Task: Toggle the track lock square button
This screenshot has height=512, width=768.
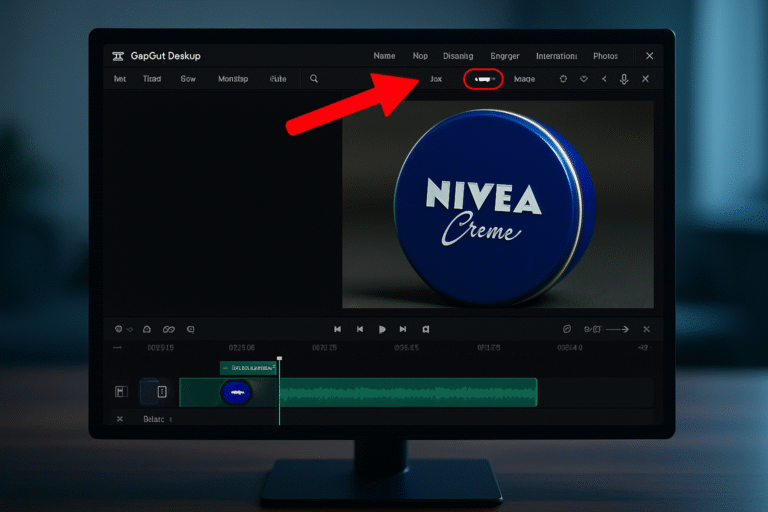Action: [x=162, y=391]
